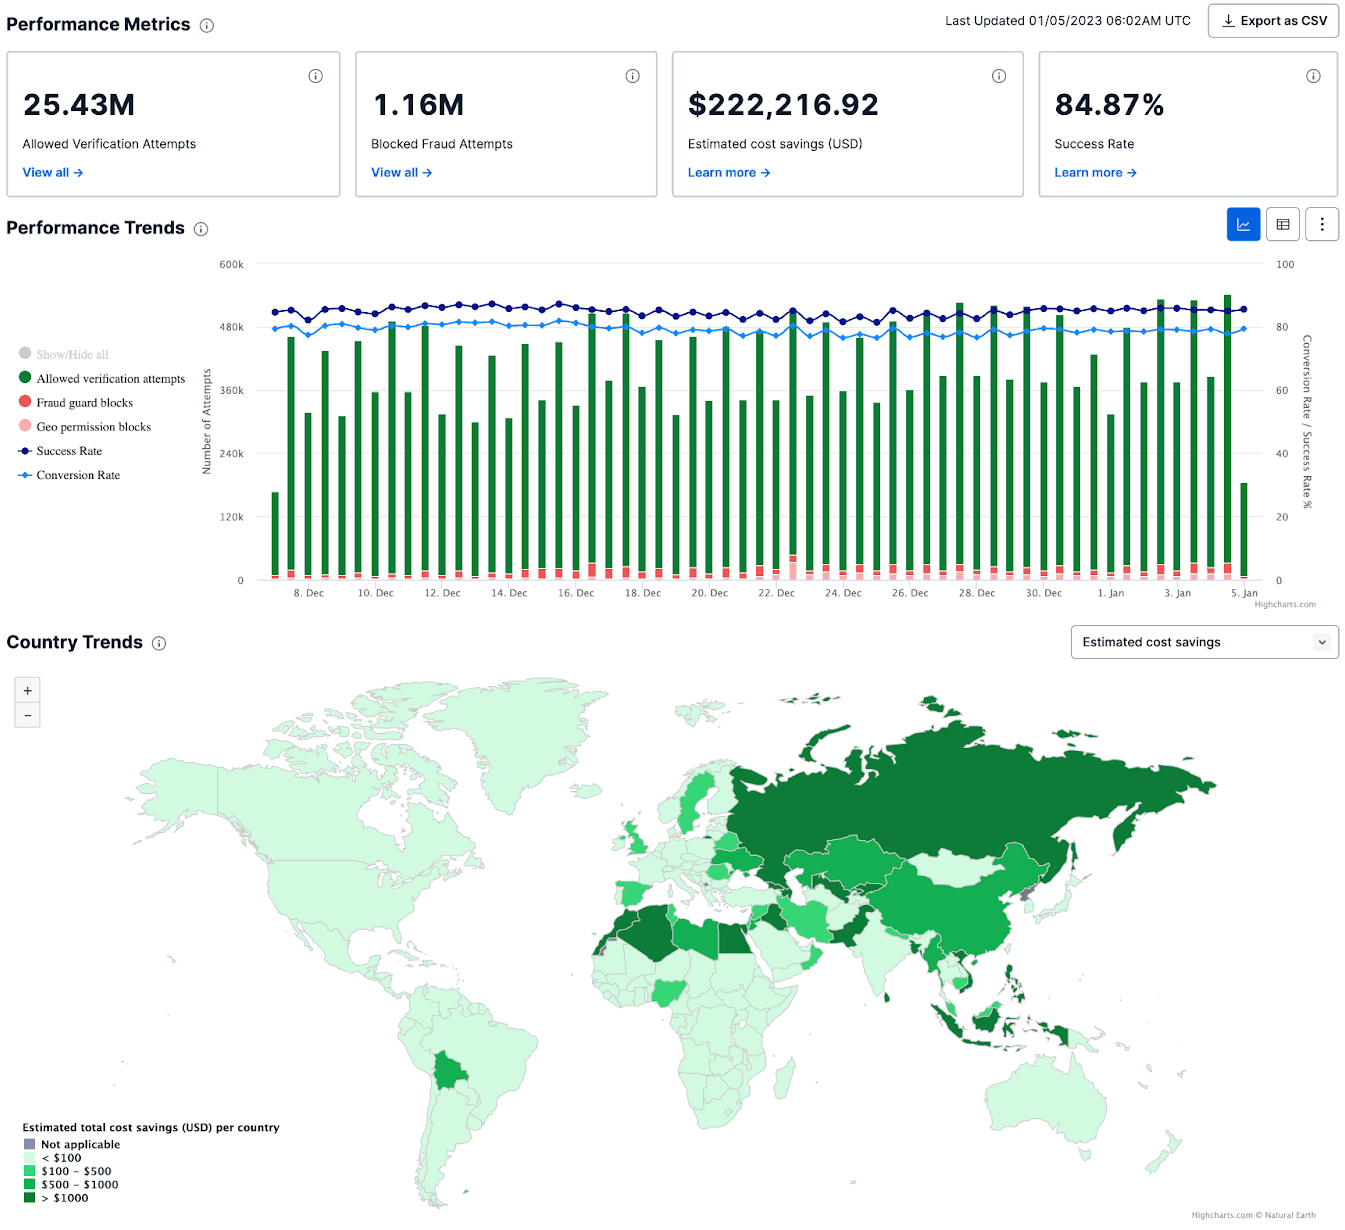Toggle the Fraud guard blocks series
The width and height of the screenshot is (1345, 1230).
click(x=85, y=402)
